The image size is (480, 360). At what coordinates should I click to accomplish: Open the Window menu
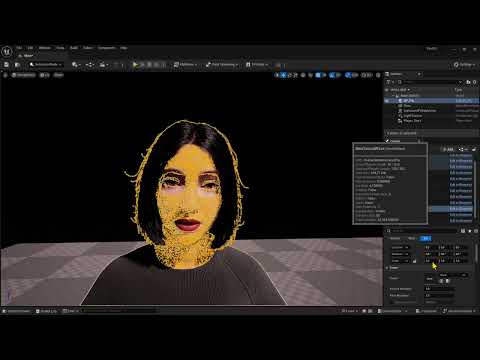point(45,48)
